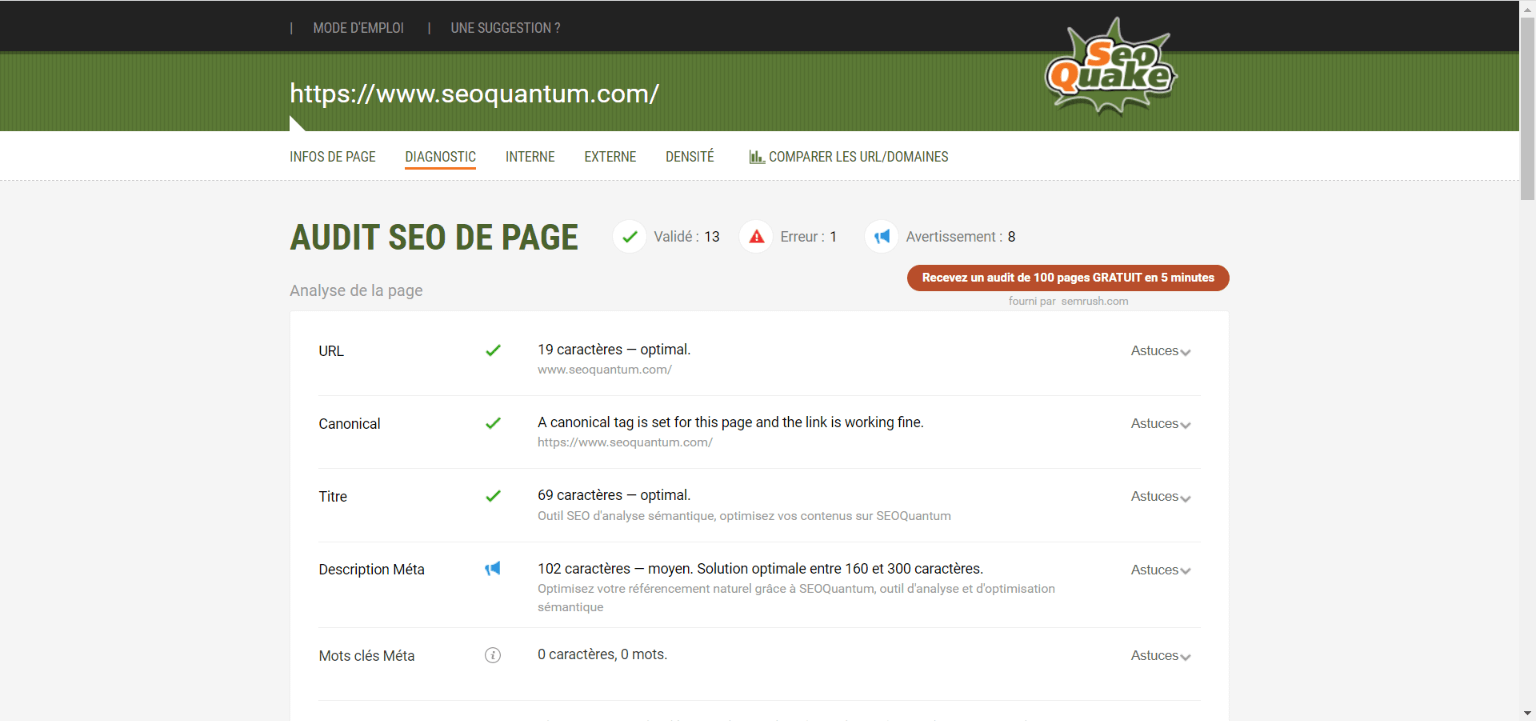This screenshot has width=1536, height=721.
Task: Select MODE D'EMPLOI in the top bar
Action: click(358, 28)
